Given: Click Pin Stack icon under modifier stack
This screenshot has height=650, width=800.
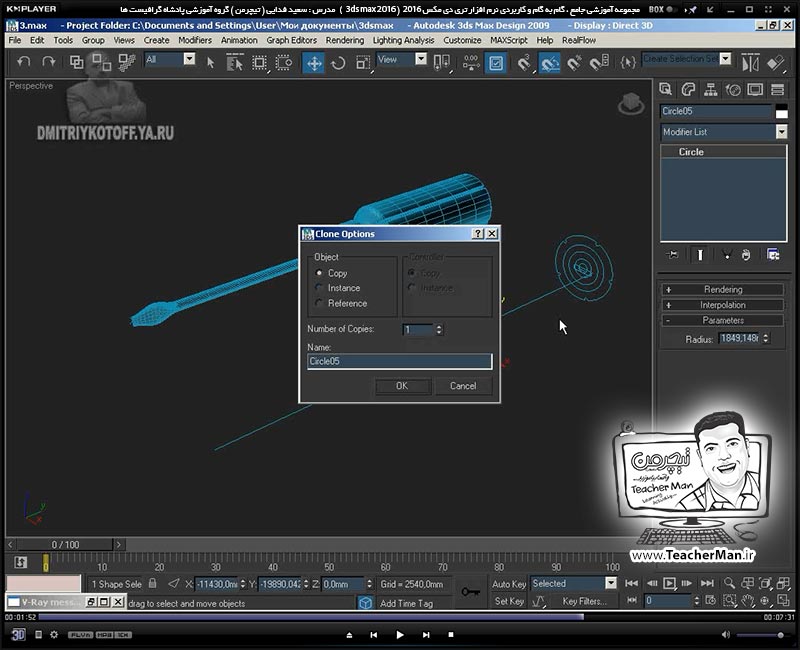Looking at the screenshot, I should tap(672, 255).
